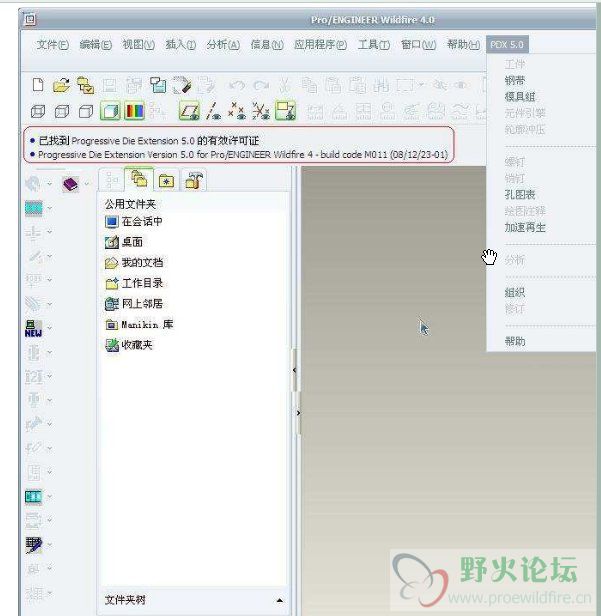Click the greyed-out Save floppy disk icon
This screenshot has width=601, height=616.
click(109, 85)
